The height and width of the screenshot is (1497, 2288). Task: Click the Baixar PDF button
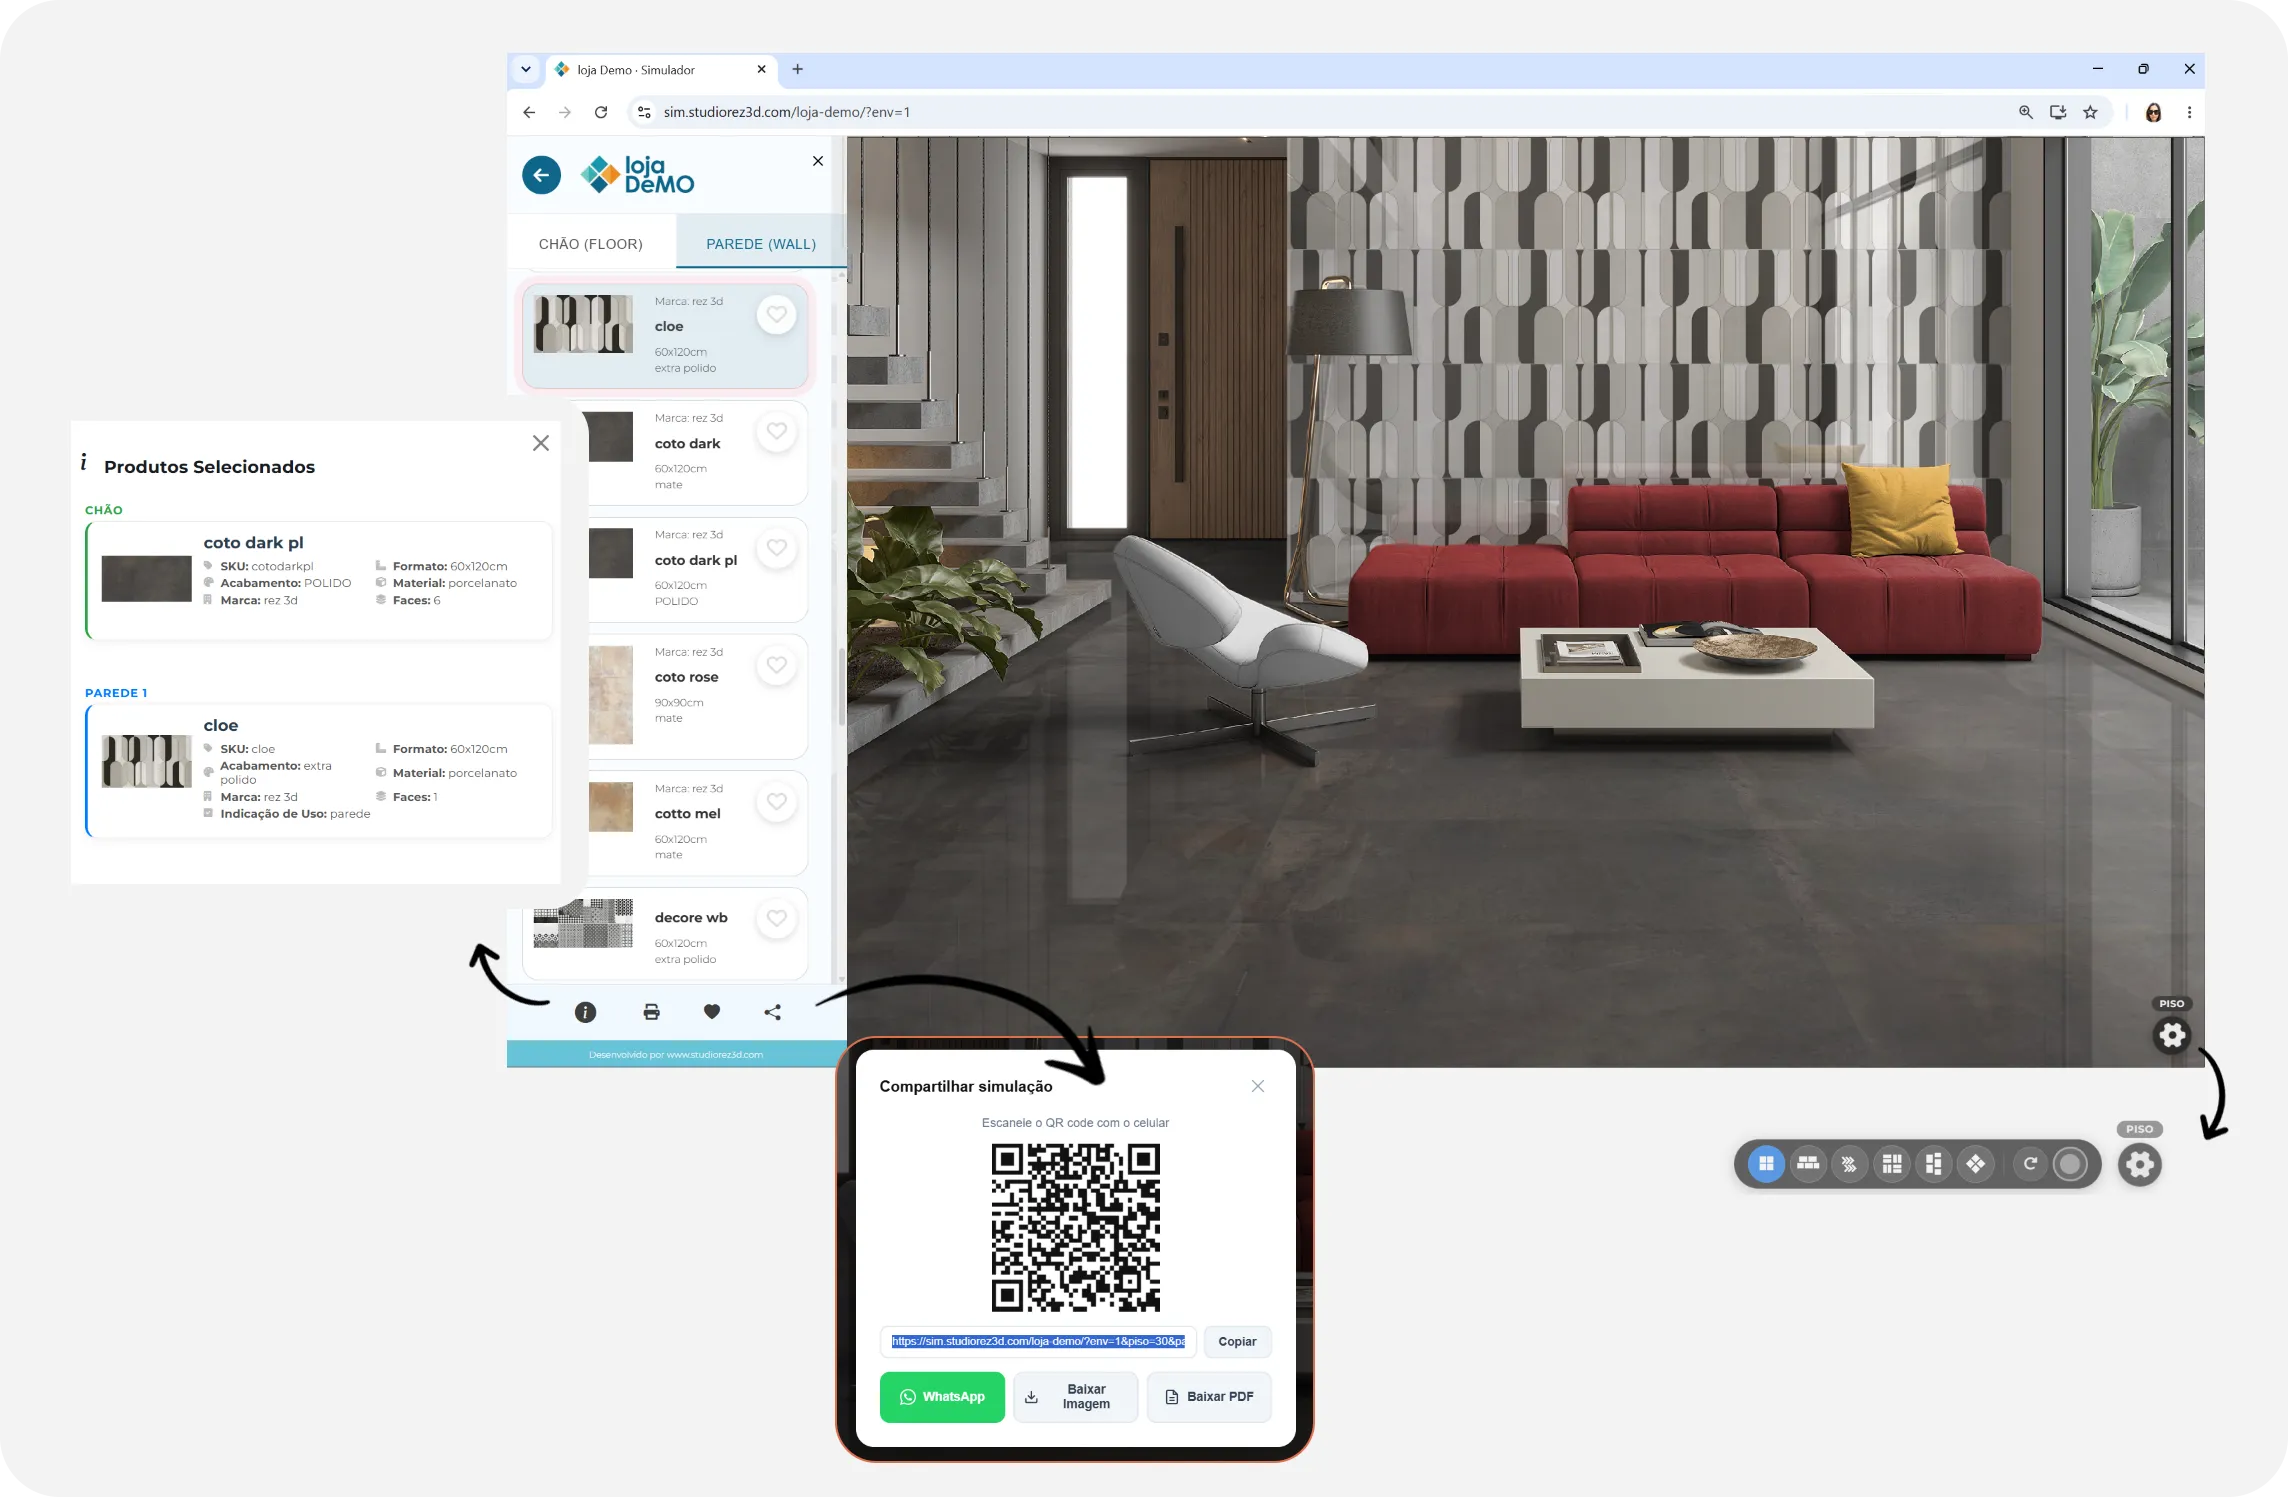pos(1209,1397)
